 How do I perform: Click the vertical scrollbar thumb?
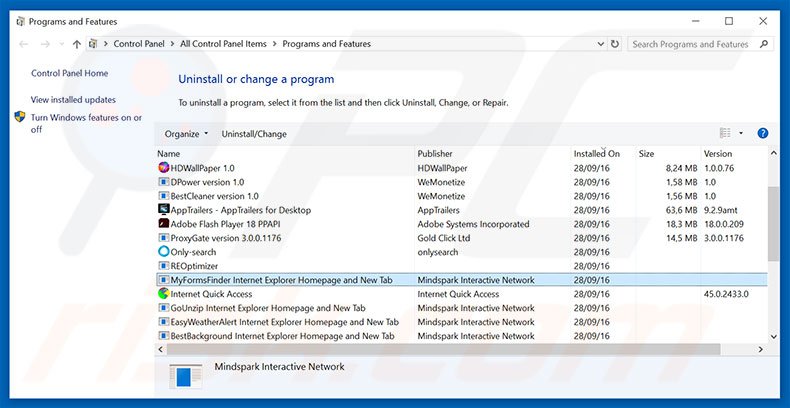pyautogui.click(x=773, y=223)
